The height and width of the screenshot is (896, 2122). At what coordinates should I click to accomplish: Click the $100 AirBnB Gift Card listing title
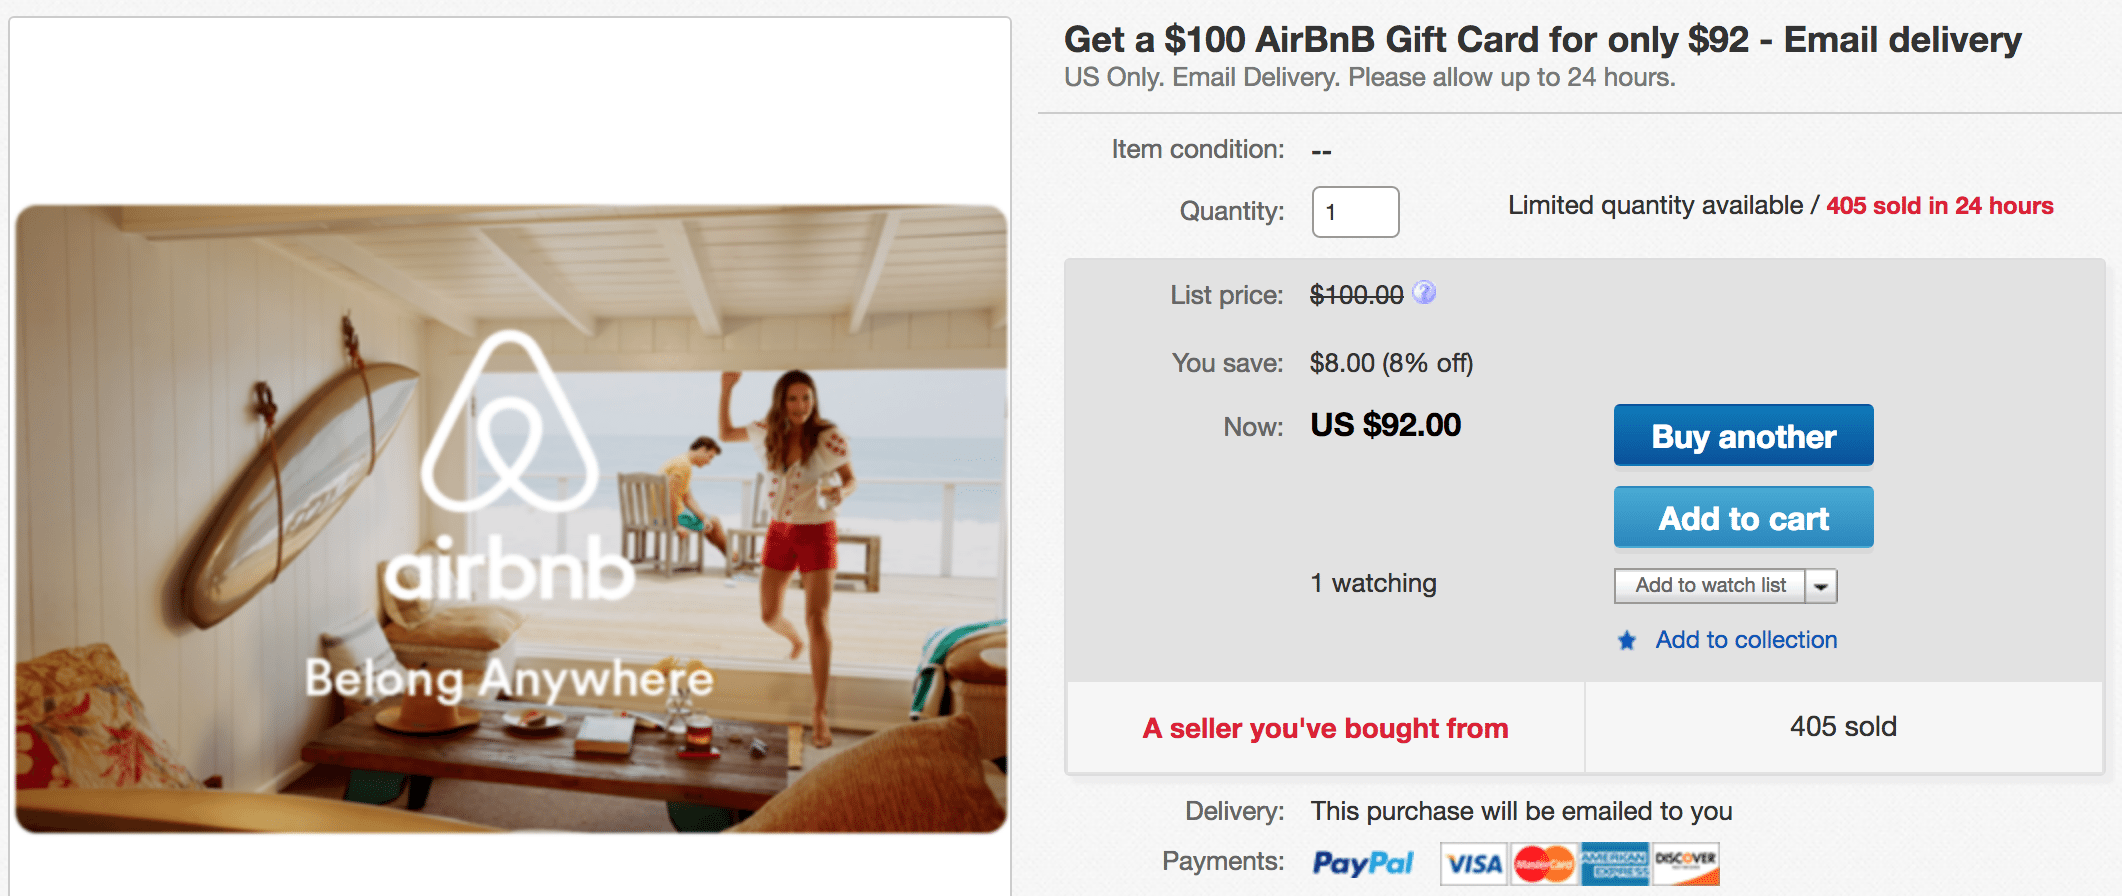1542,40
